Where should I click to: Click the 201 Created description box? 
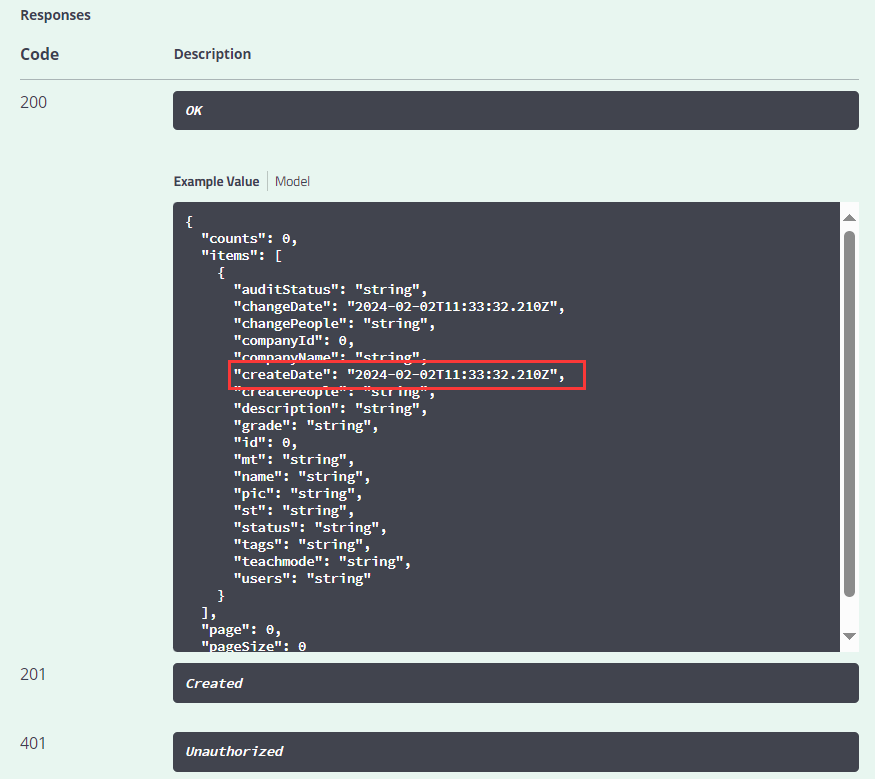[x=516, y=683]
